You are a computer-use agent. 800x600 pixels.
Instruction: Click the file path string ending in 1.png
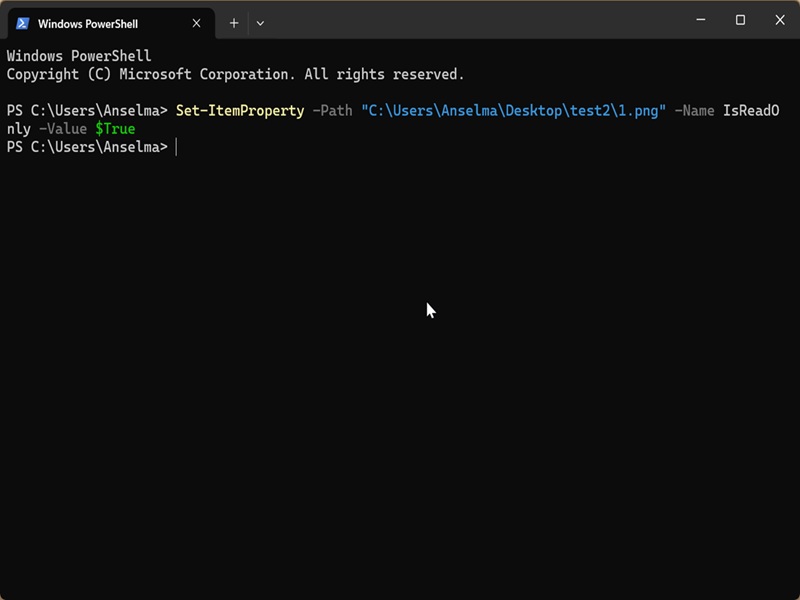coord(513,111)
